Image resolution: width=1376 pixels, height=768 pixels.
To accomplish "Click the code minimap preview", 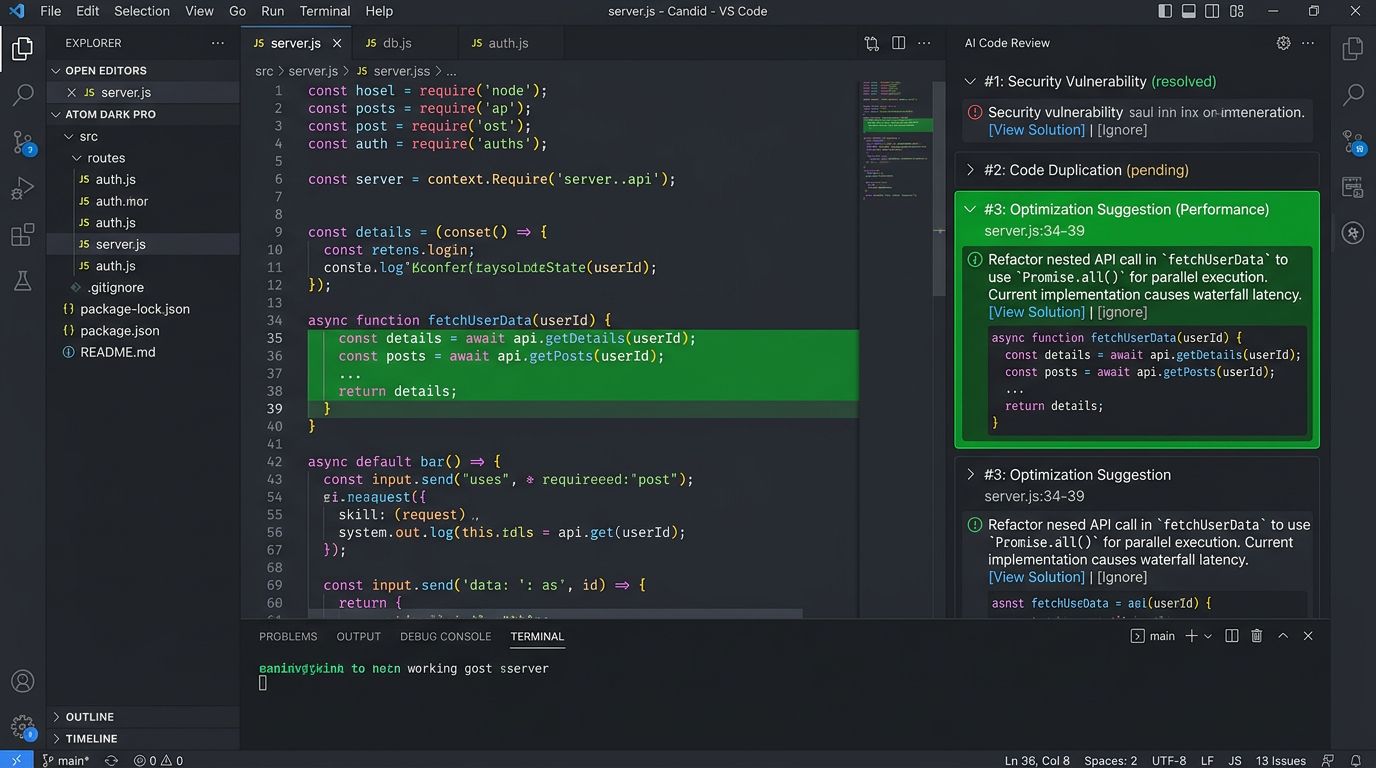I will (896, 140).
